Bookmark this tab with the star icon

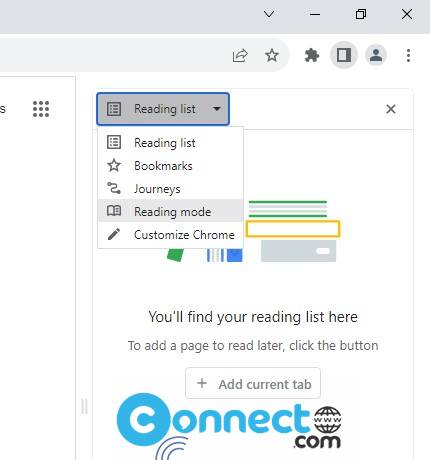pos(272,55)
